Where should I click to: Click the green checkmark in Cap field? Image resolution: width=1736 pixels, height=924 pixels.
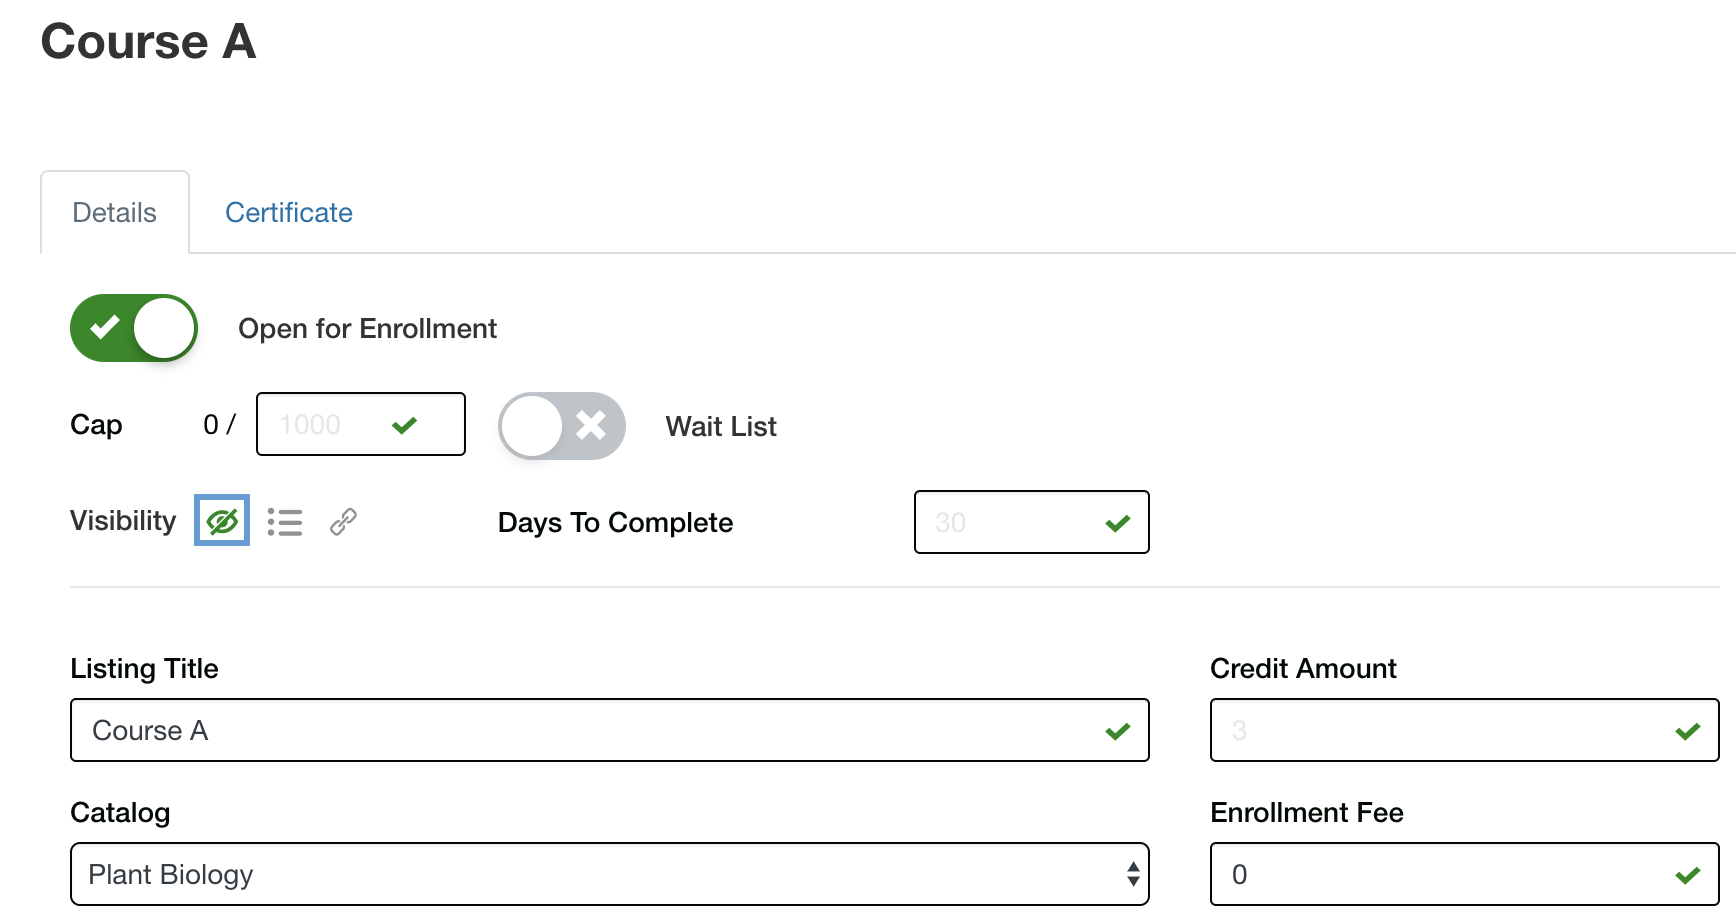(x=404, y=426)
